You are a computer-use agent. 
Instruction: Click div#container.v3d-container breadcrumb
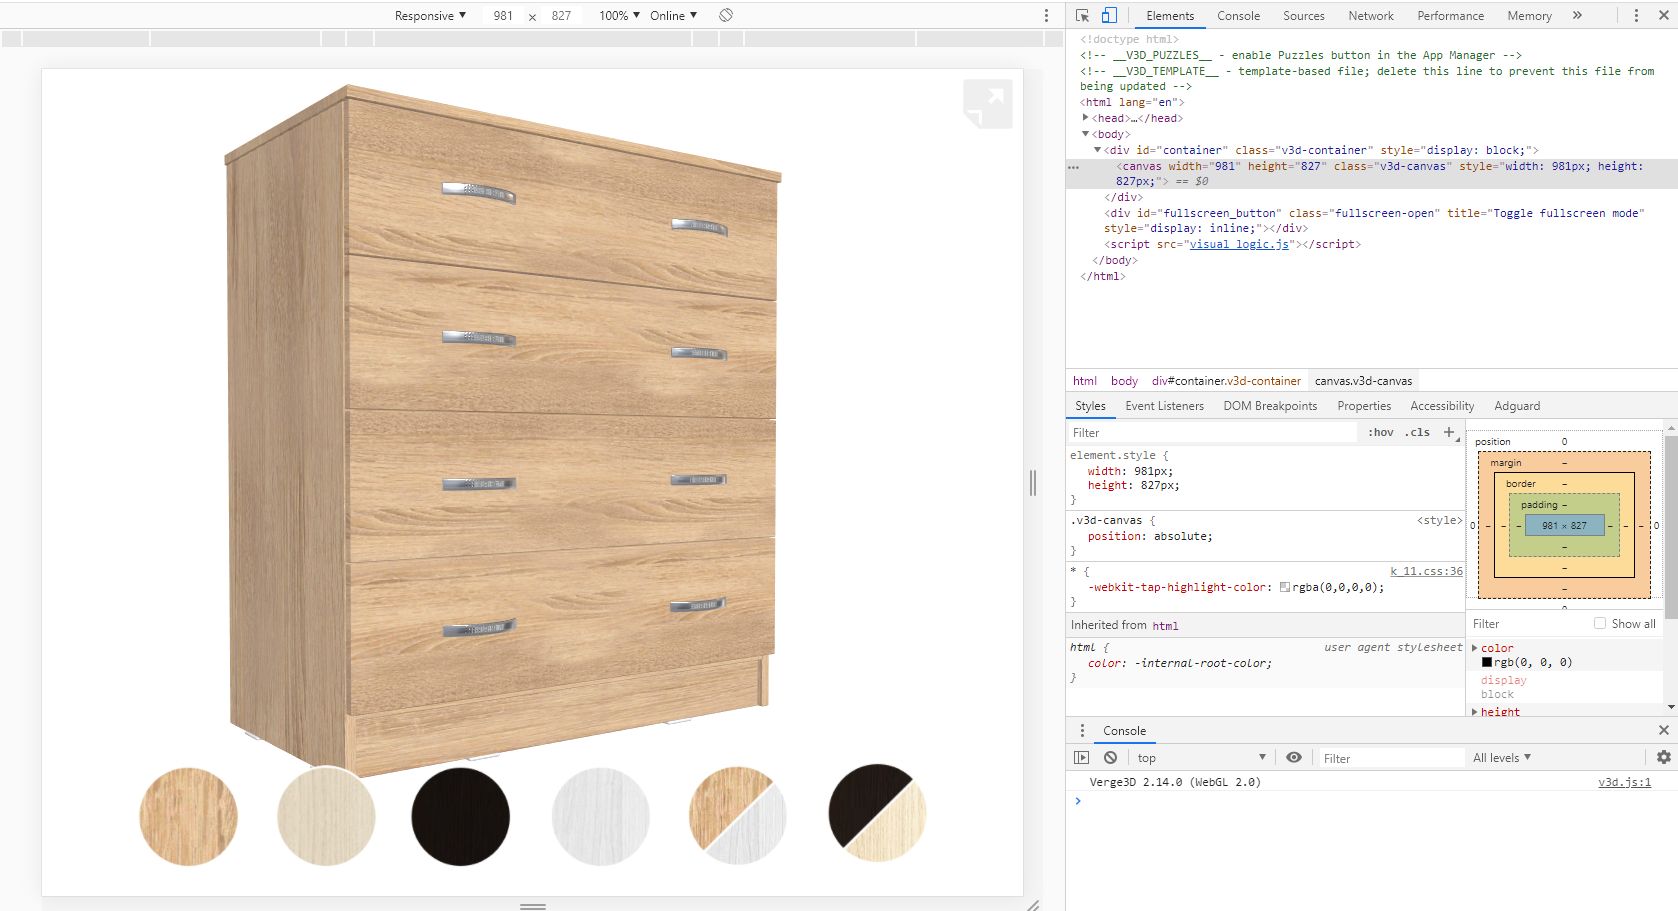point(1226,380)
